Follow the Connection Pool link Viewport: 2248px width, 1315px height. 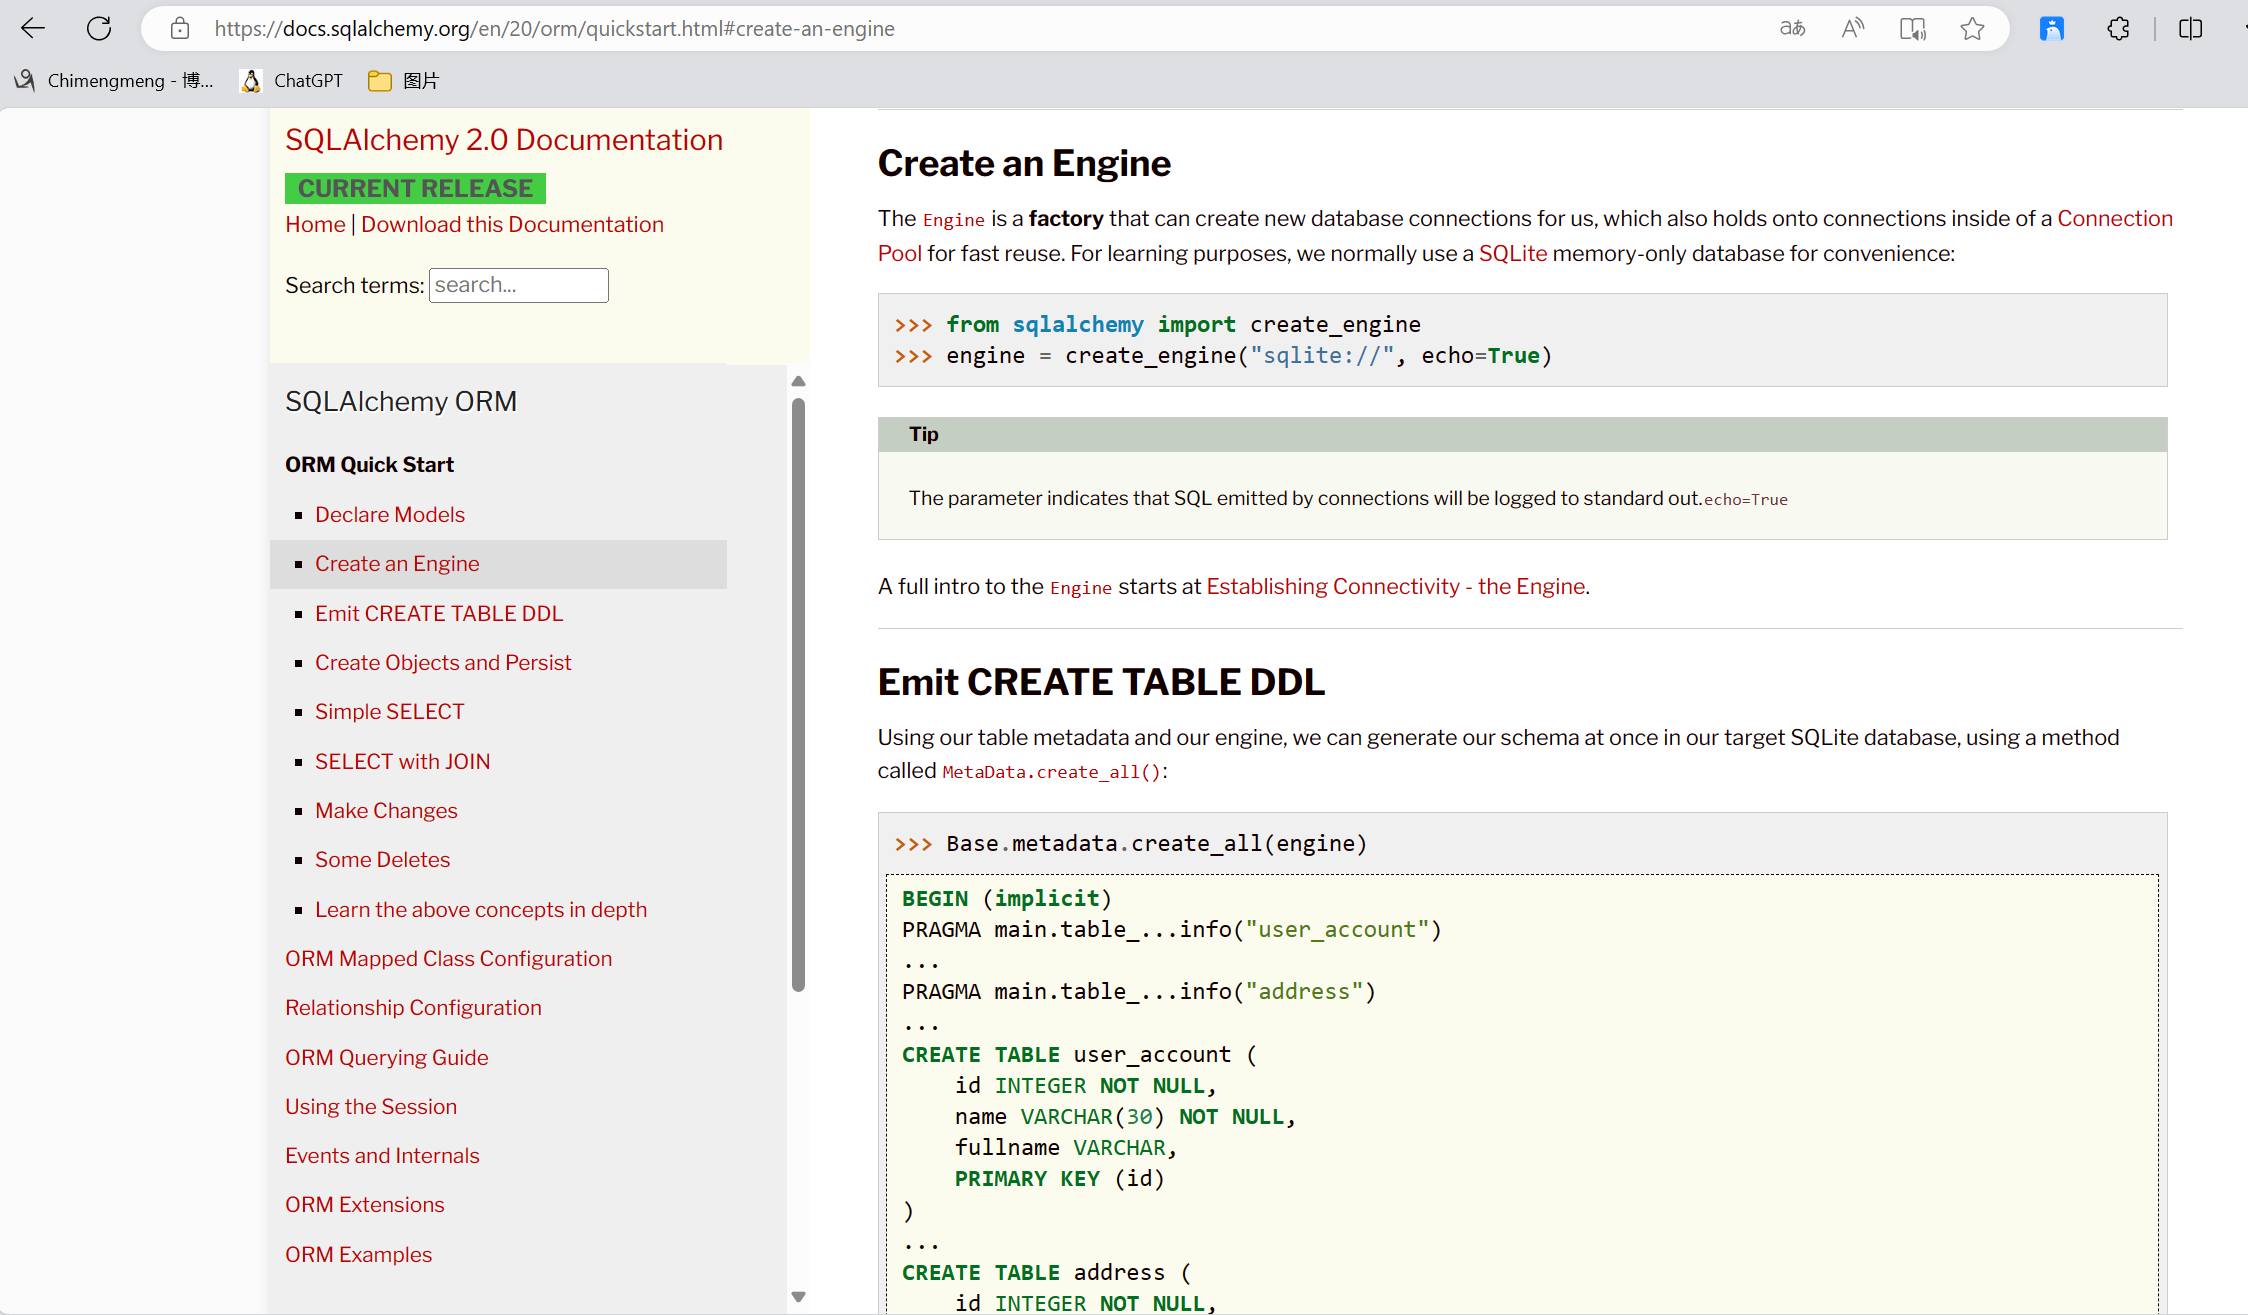[2114, 218]
